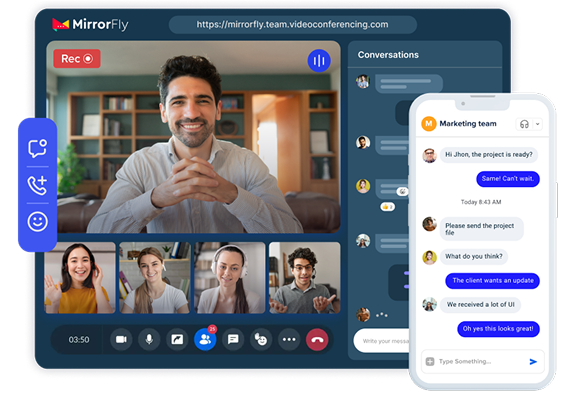
Task: Click Write your message field in Conversations
Action: click(381, 341)
